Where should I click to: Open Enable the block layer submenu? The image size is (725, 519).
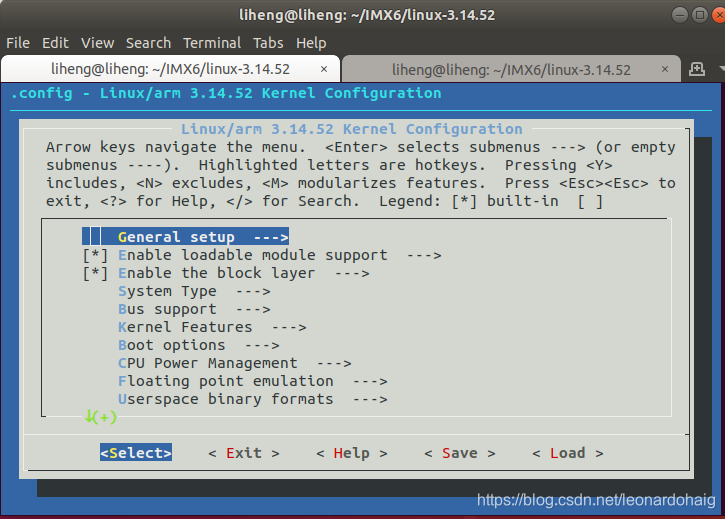point(244,273)
